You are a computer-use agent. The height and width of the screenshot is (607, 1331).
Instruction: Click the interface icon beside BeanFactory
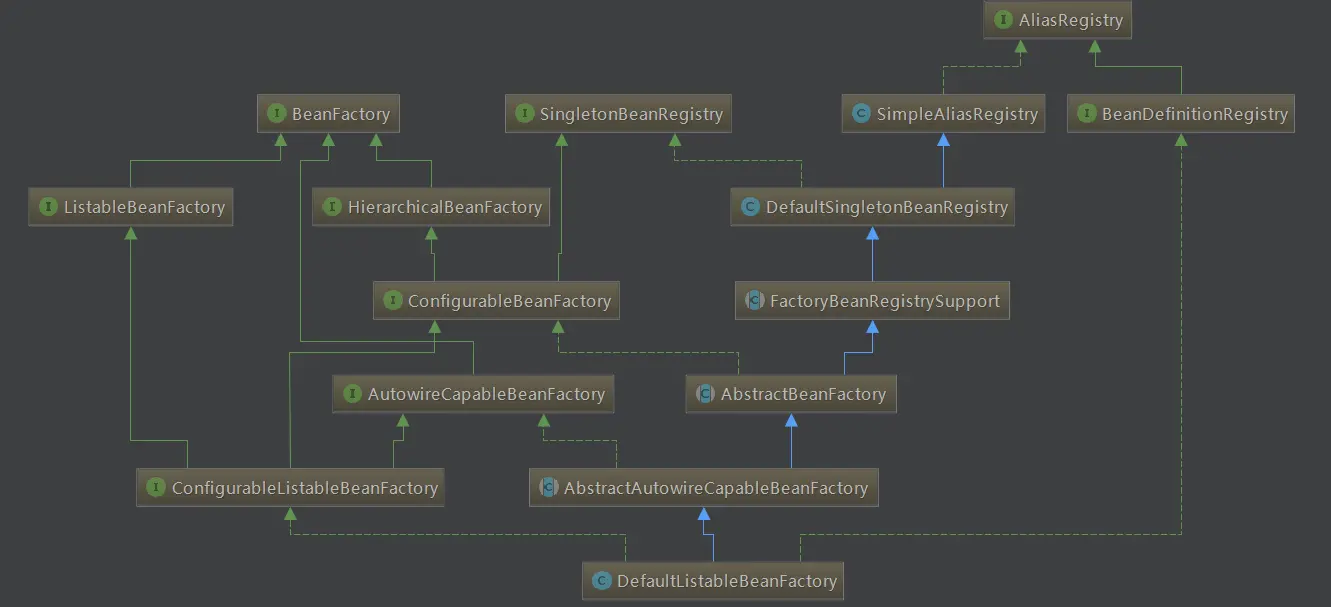[x=276, y=114]
